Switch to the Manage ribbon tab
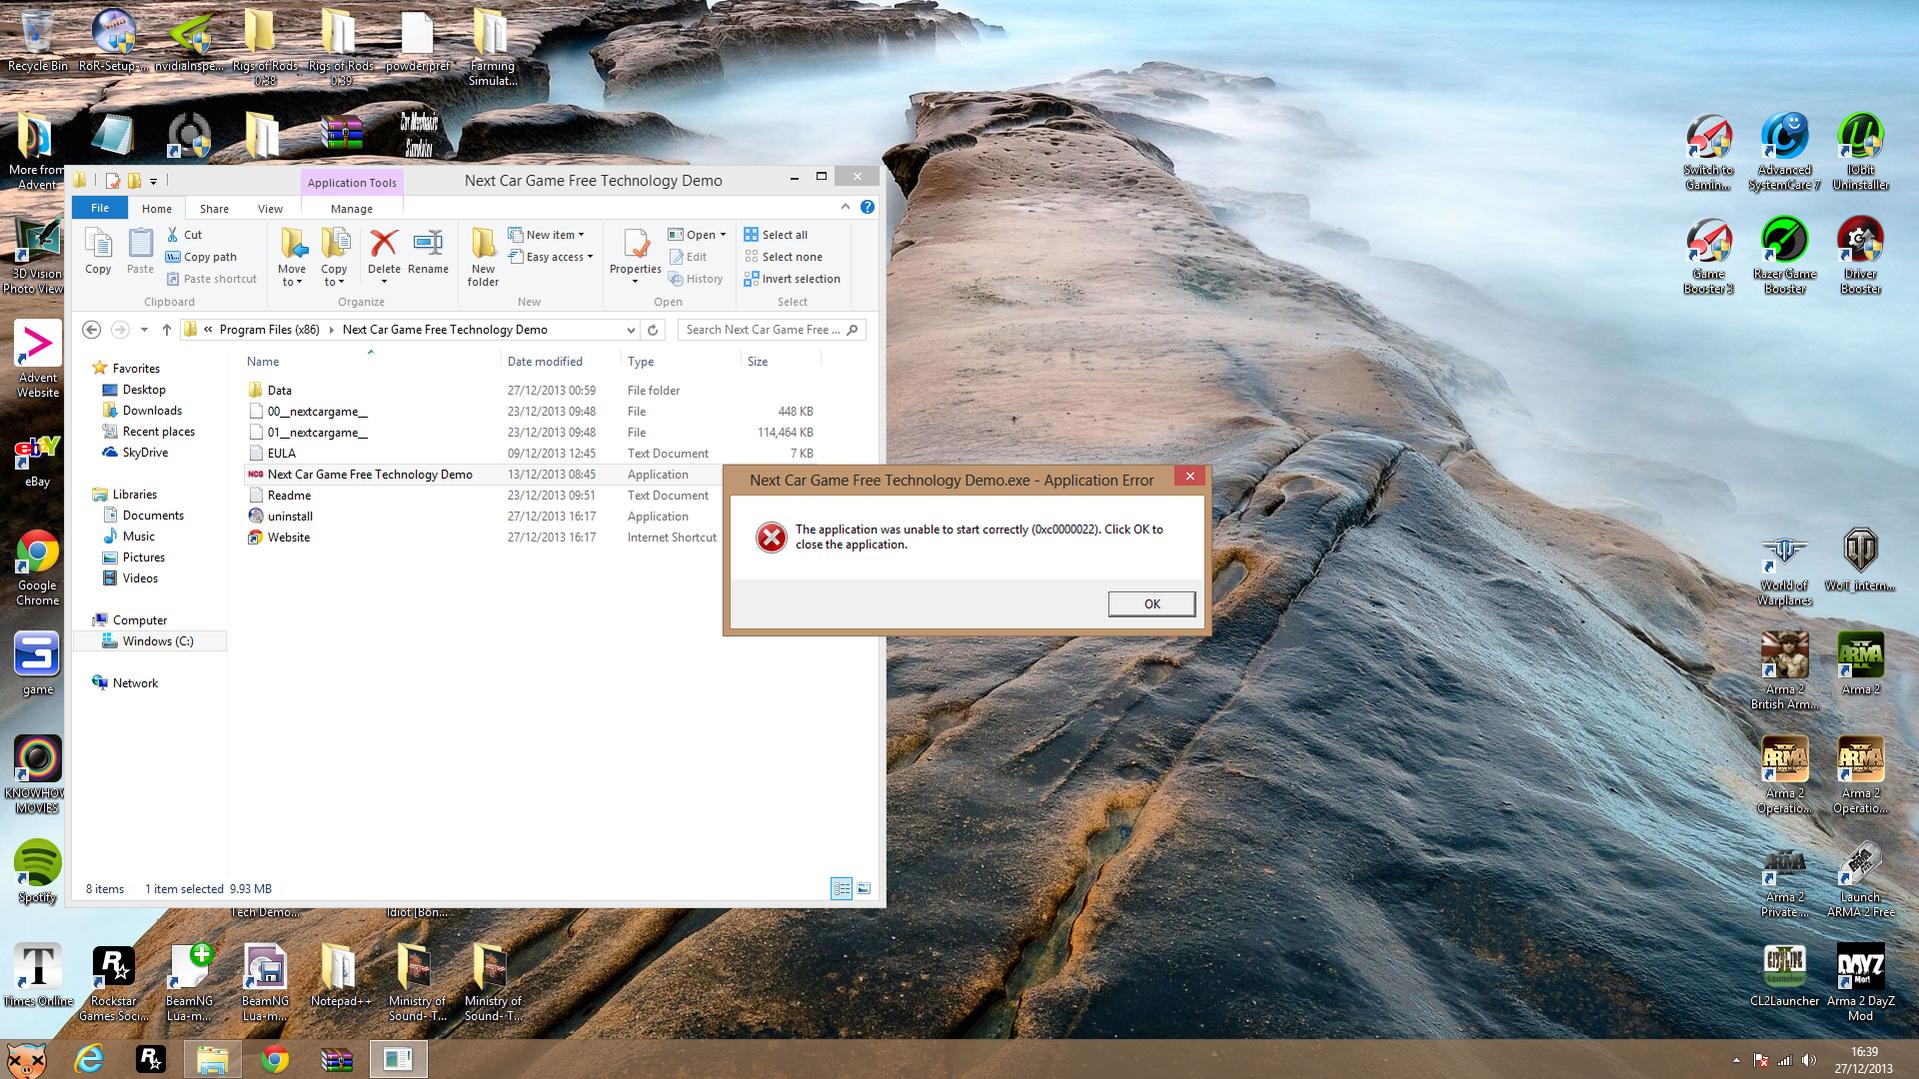 pyautogui.click(x=352, y=209)
